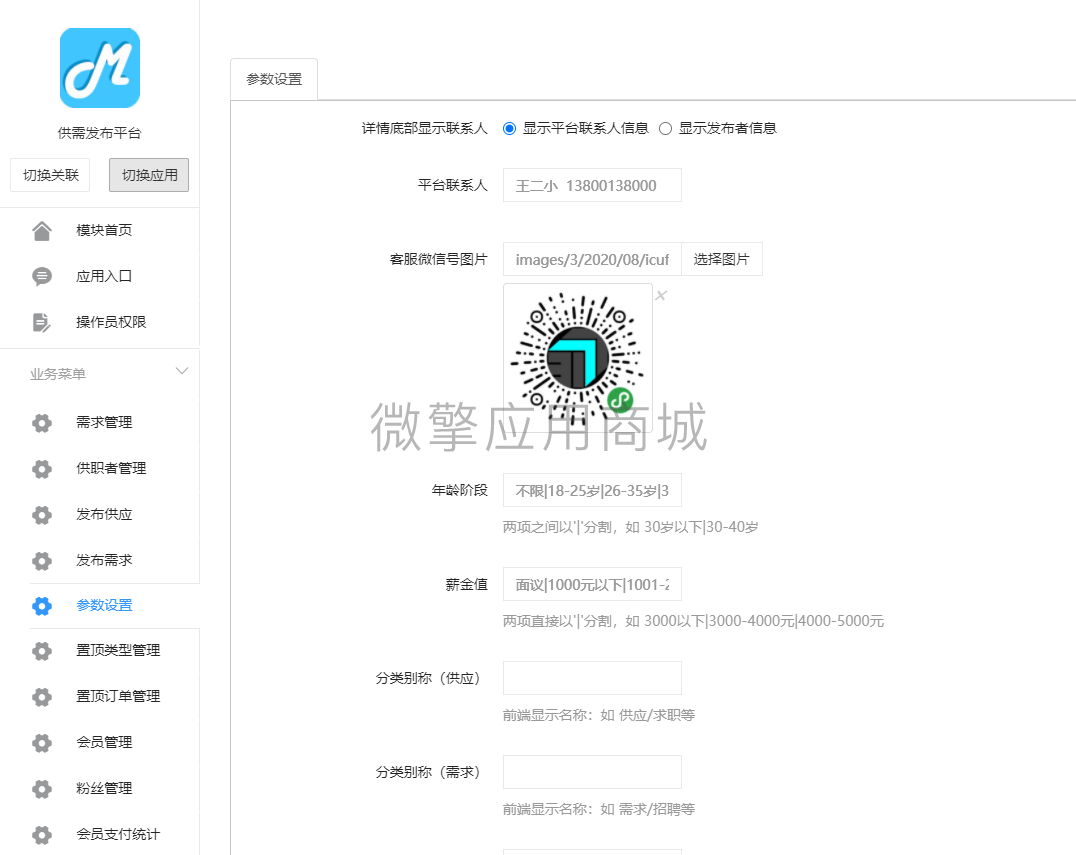
Task: Focus the 客服微信号图片 path field
Action: point(592,259)
